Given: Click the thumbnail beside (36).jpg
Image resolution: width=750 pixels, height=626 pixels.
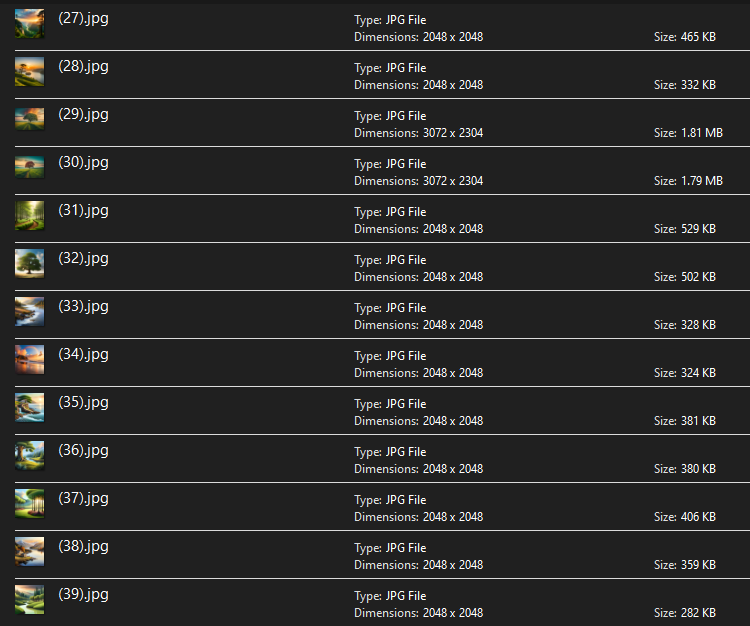Looking at the screenshot, I should pos(29,455).
